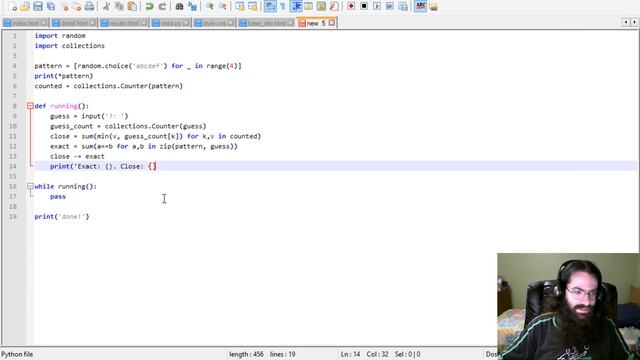The width and height of the screenshot is (640, 360).
Task: Save the currently recorded macro
Action: (403, 6)
